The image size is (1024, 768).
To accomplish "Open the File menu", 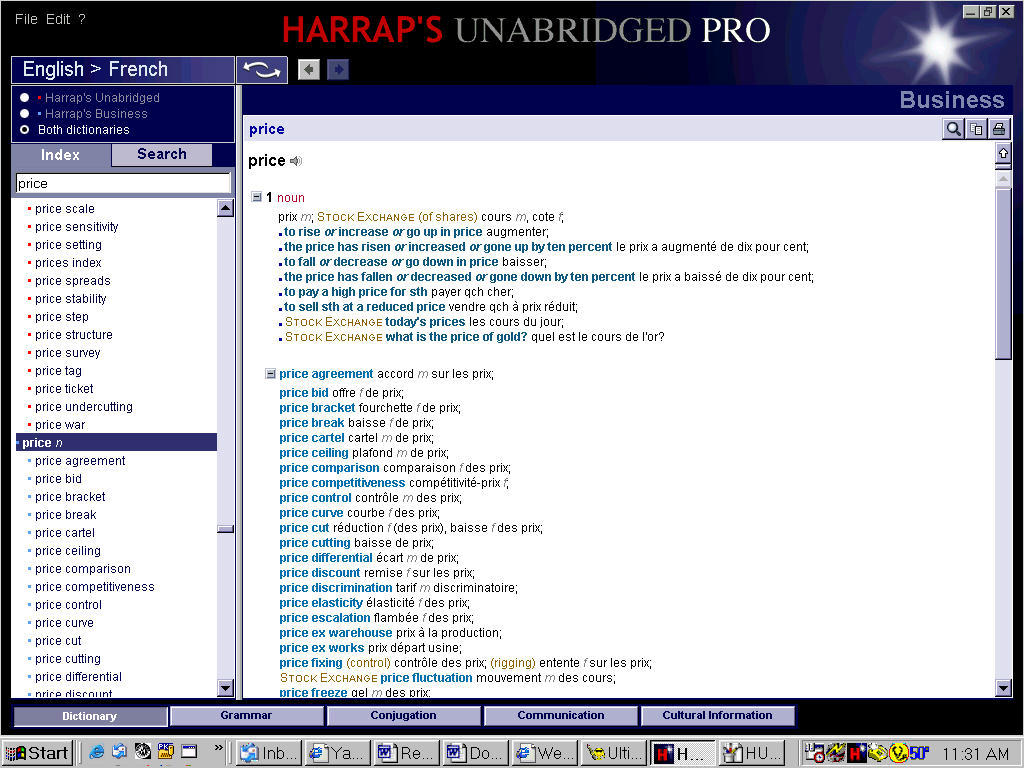I will click(26, 19).
